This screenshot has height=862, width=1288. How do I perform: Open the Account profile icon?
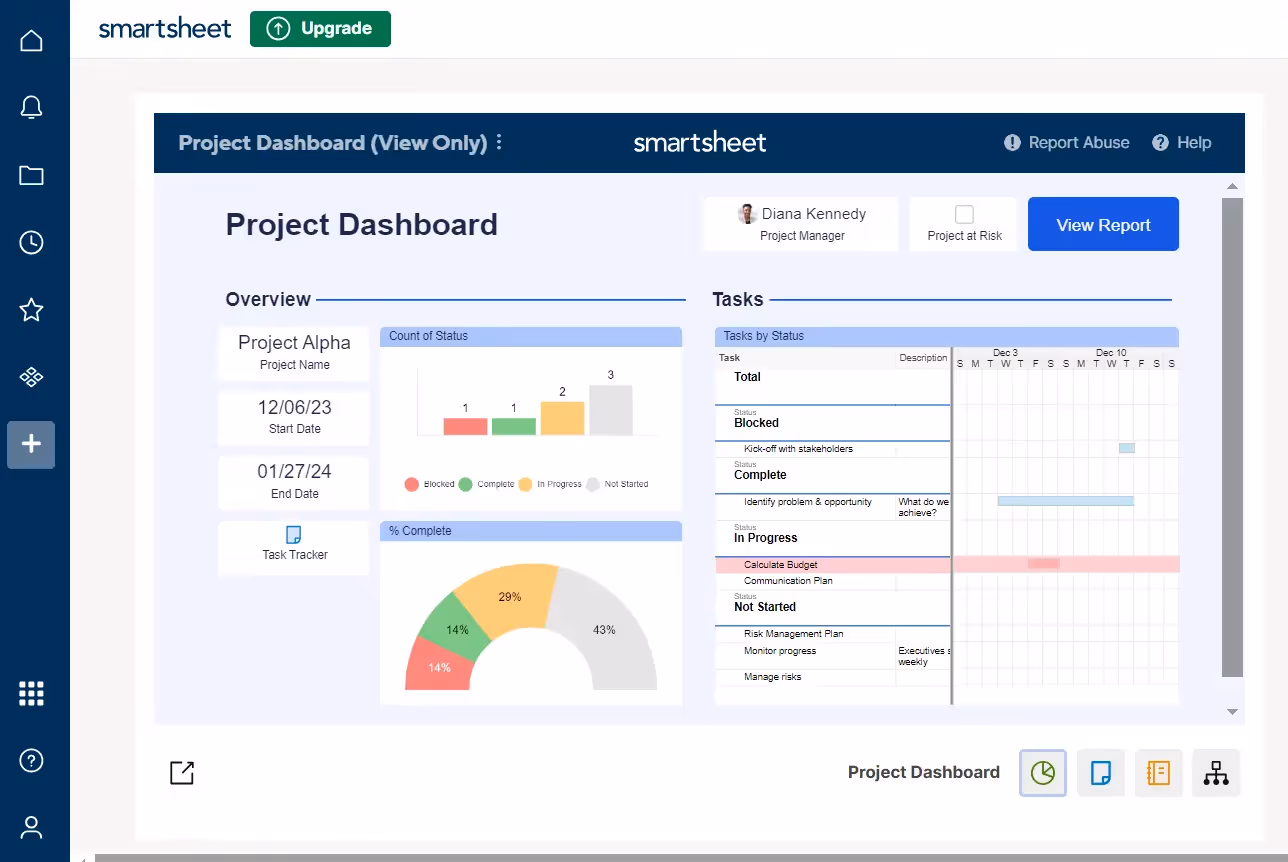point(31,827)
